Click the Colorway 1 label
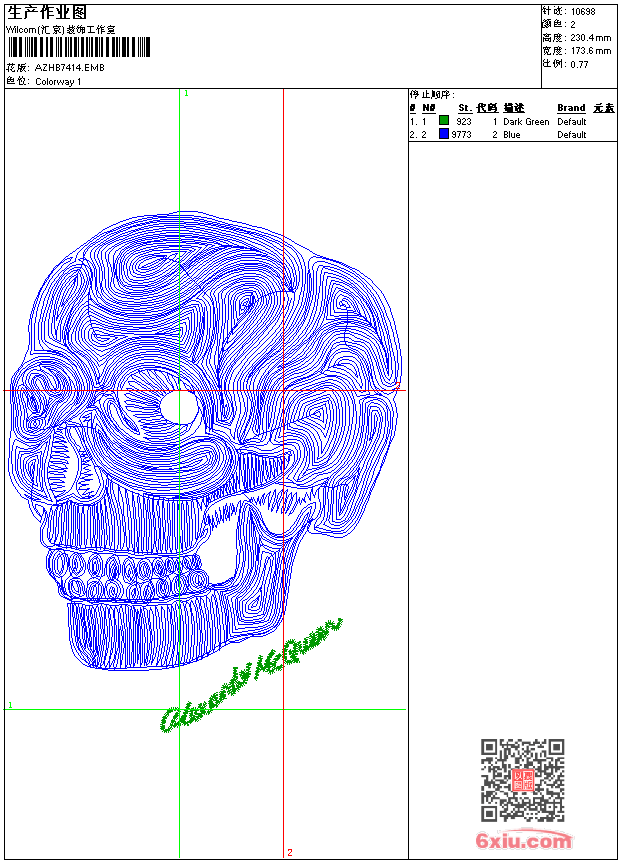This screenshot has height=860, width=620. point(58,81)
